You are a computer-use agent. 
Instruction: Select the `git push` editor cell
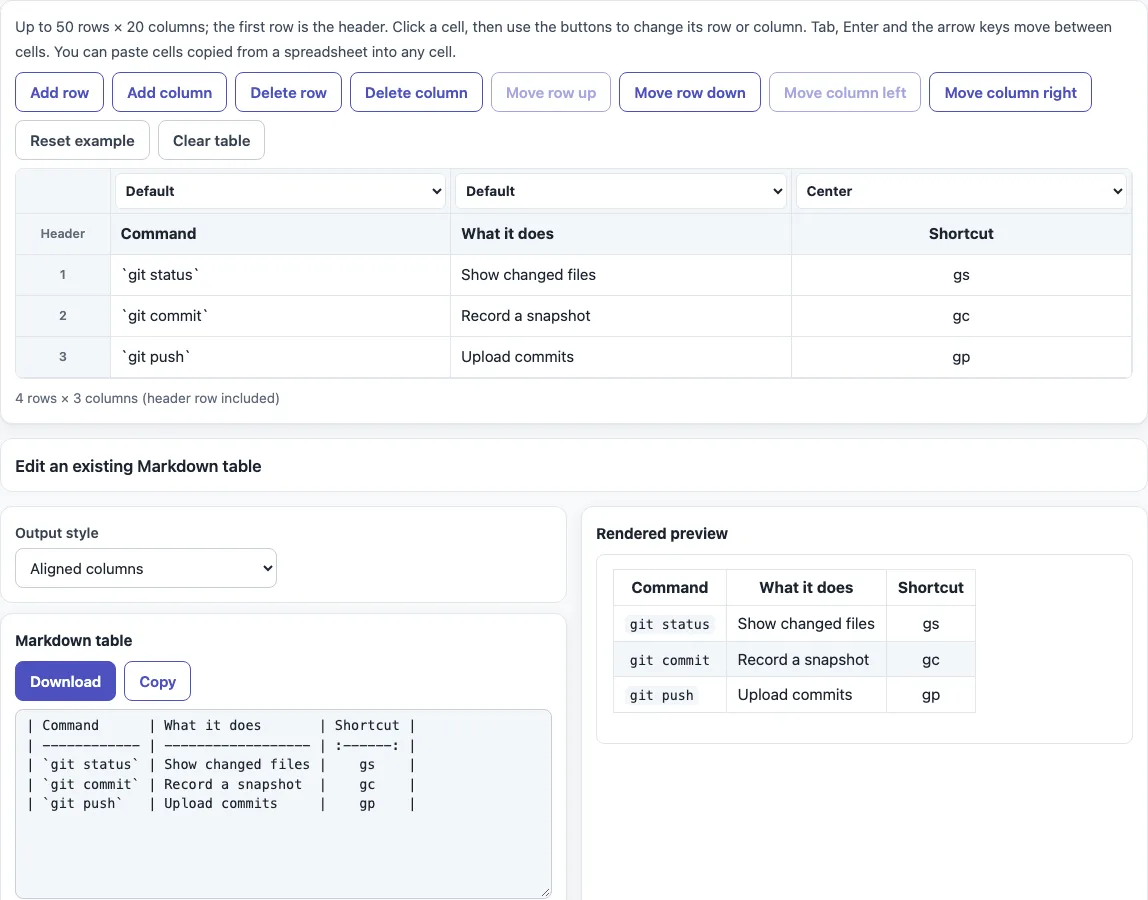coord(280,357)
